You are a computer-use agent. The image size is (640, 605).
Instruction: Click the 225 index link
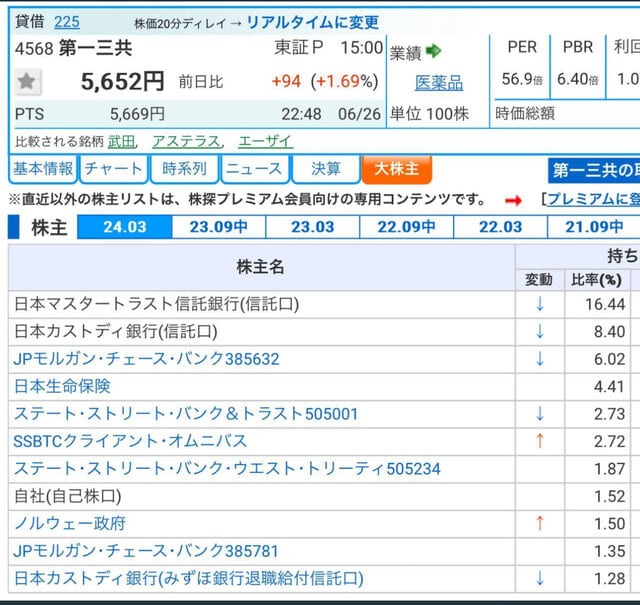point(67,21)
